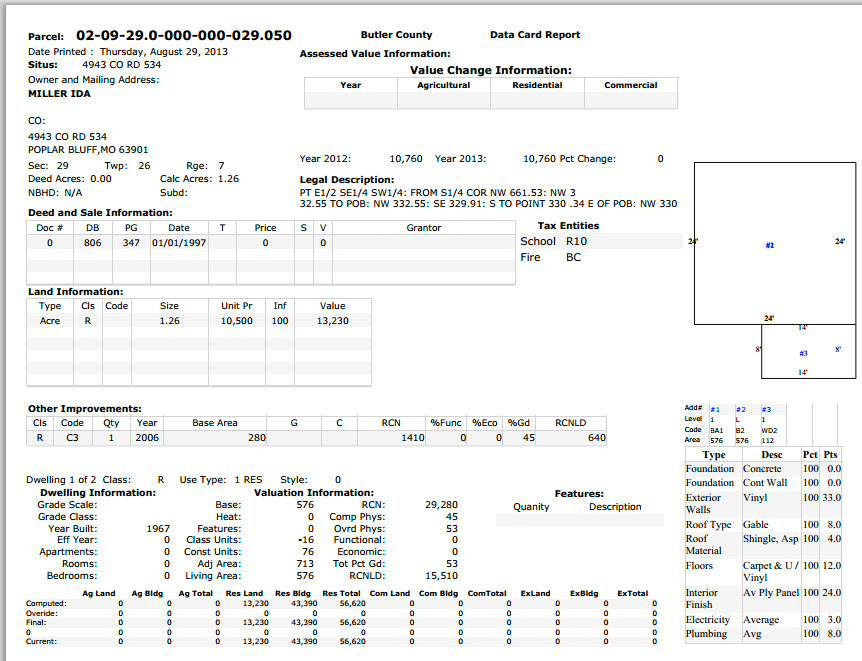The image size is (862, 661).
Task: Click the Residential column header
Action: 537,85
